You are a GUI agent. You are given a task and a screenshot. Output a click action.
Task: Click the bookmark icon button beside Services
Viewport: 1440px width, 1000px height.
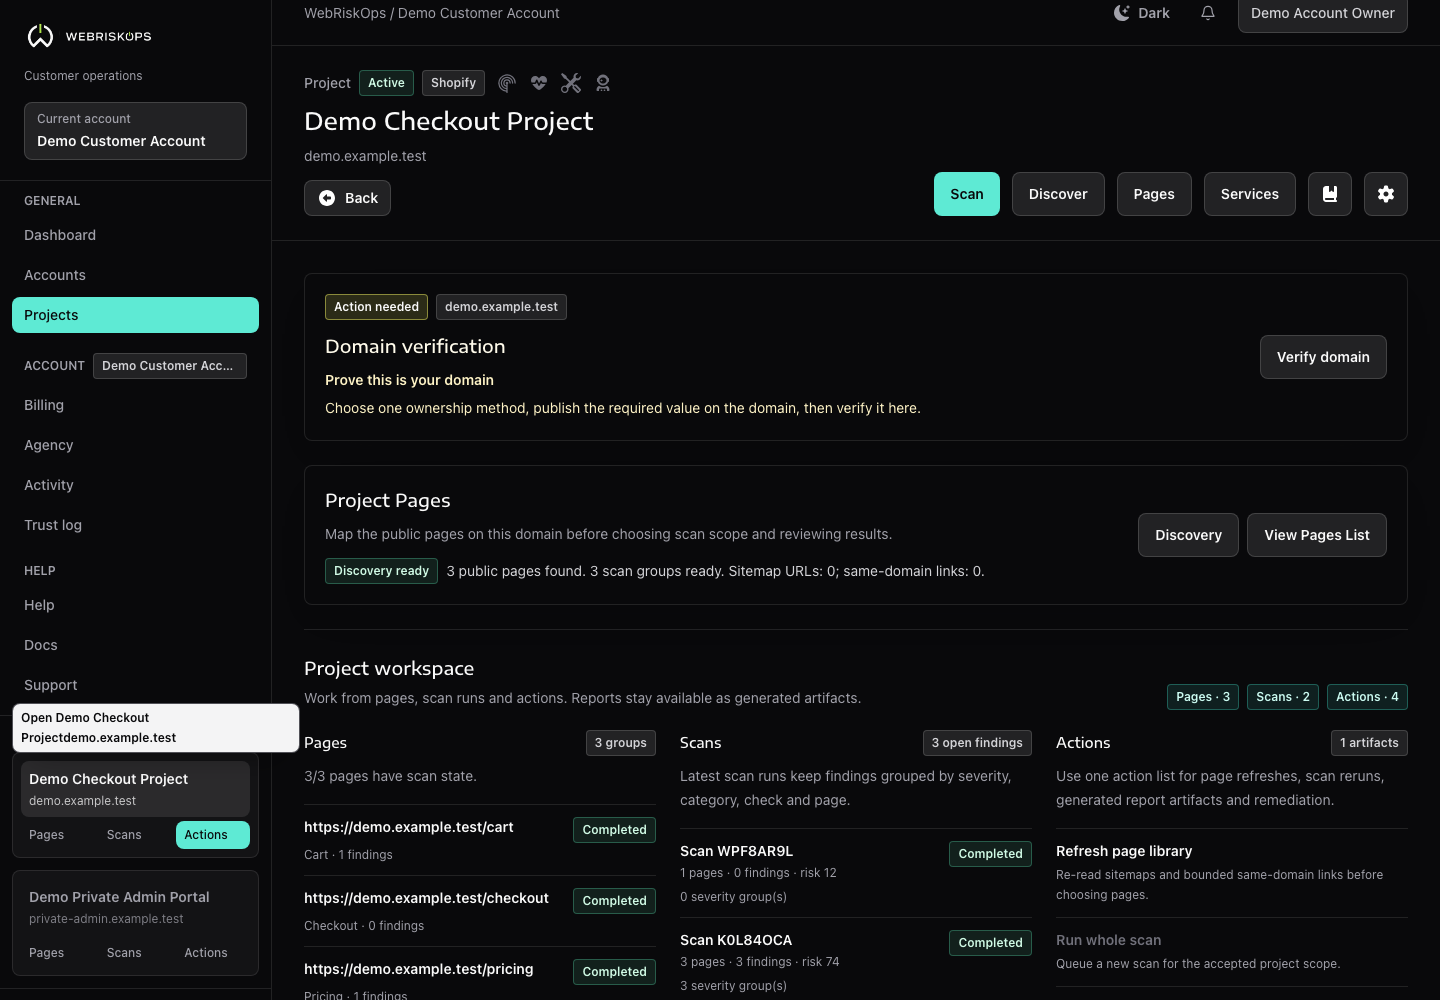pos(1330,194)
